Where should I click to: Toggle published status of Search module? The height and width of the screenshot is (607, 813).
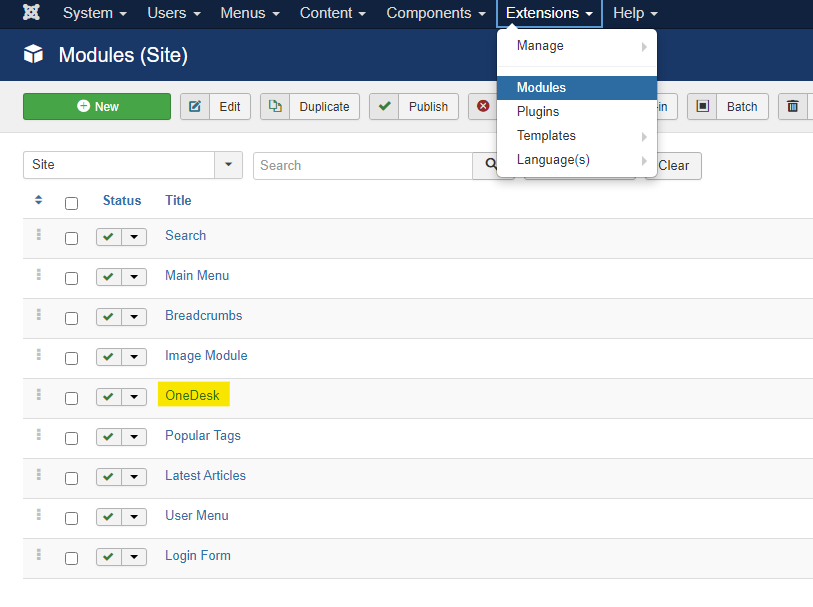(109, 237)
